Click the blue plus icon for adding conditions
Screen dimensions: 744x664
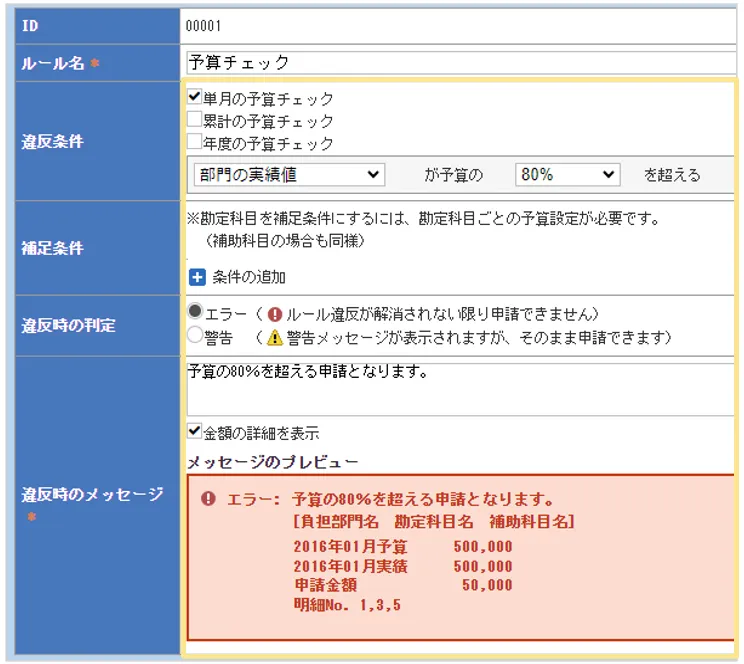point(196,277)
